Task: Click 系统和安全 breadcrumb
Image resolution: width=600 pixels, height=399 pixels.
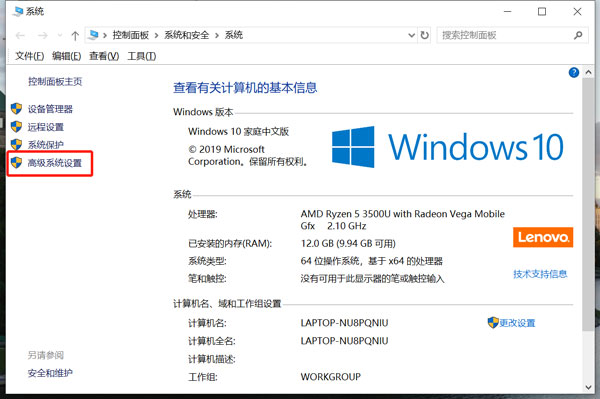Action: pyautogui.click(x=187, y=35)
